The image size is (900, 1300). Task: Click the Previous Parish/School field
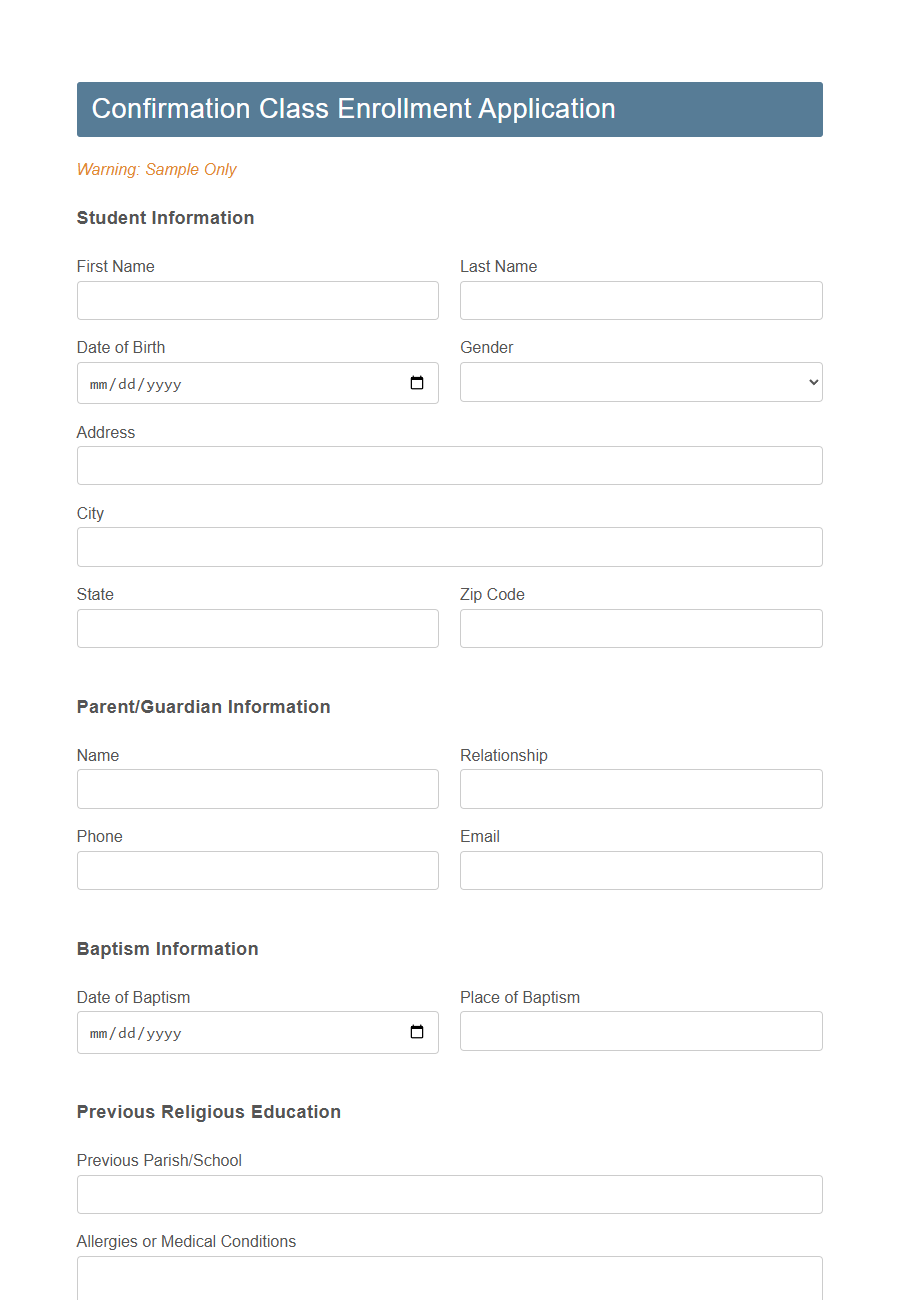click(449, 1194)
